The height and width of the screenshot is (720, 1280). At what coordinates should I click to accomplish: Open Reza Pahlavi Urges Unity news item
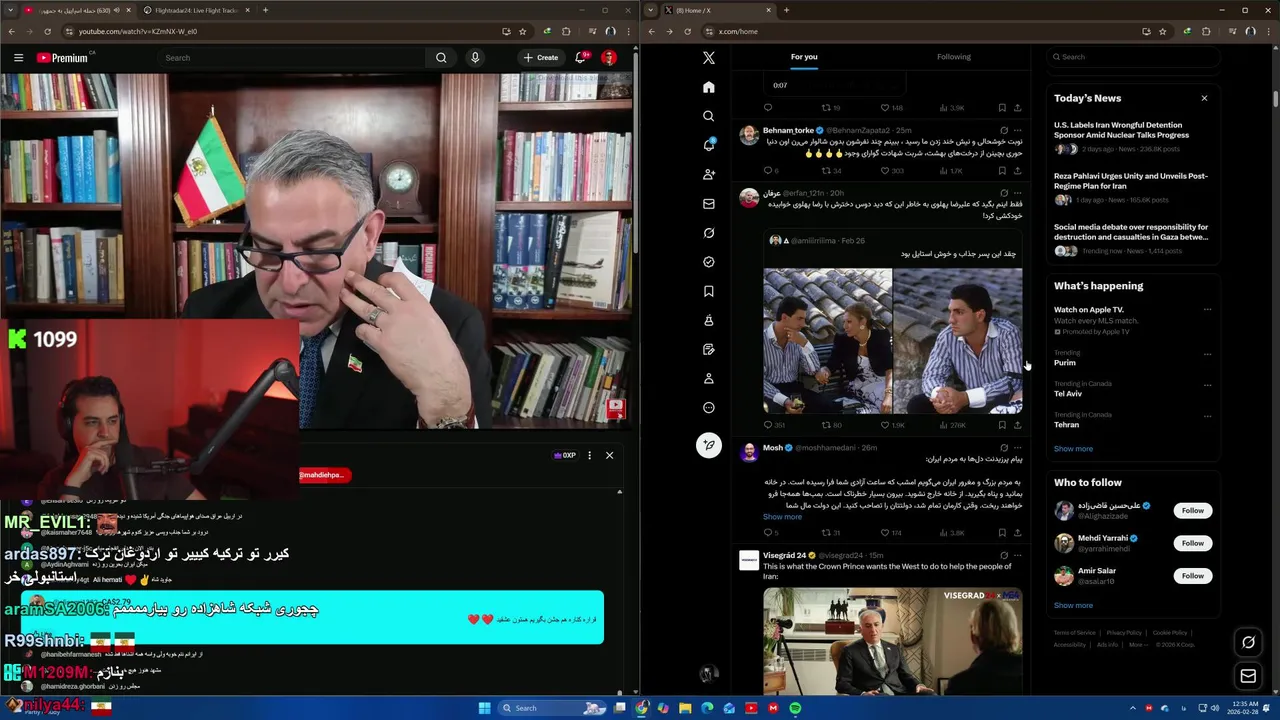[1133, 187]
